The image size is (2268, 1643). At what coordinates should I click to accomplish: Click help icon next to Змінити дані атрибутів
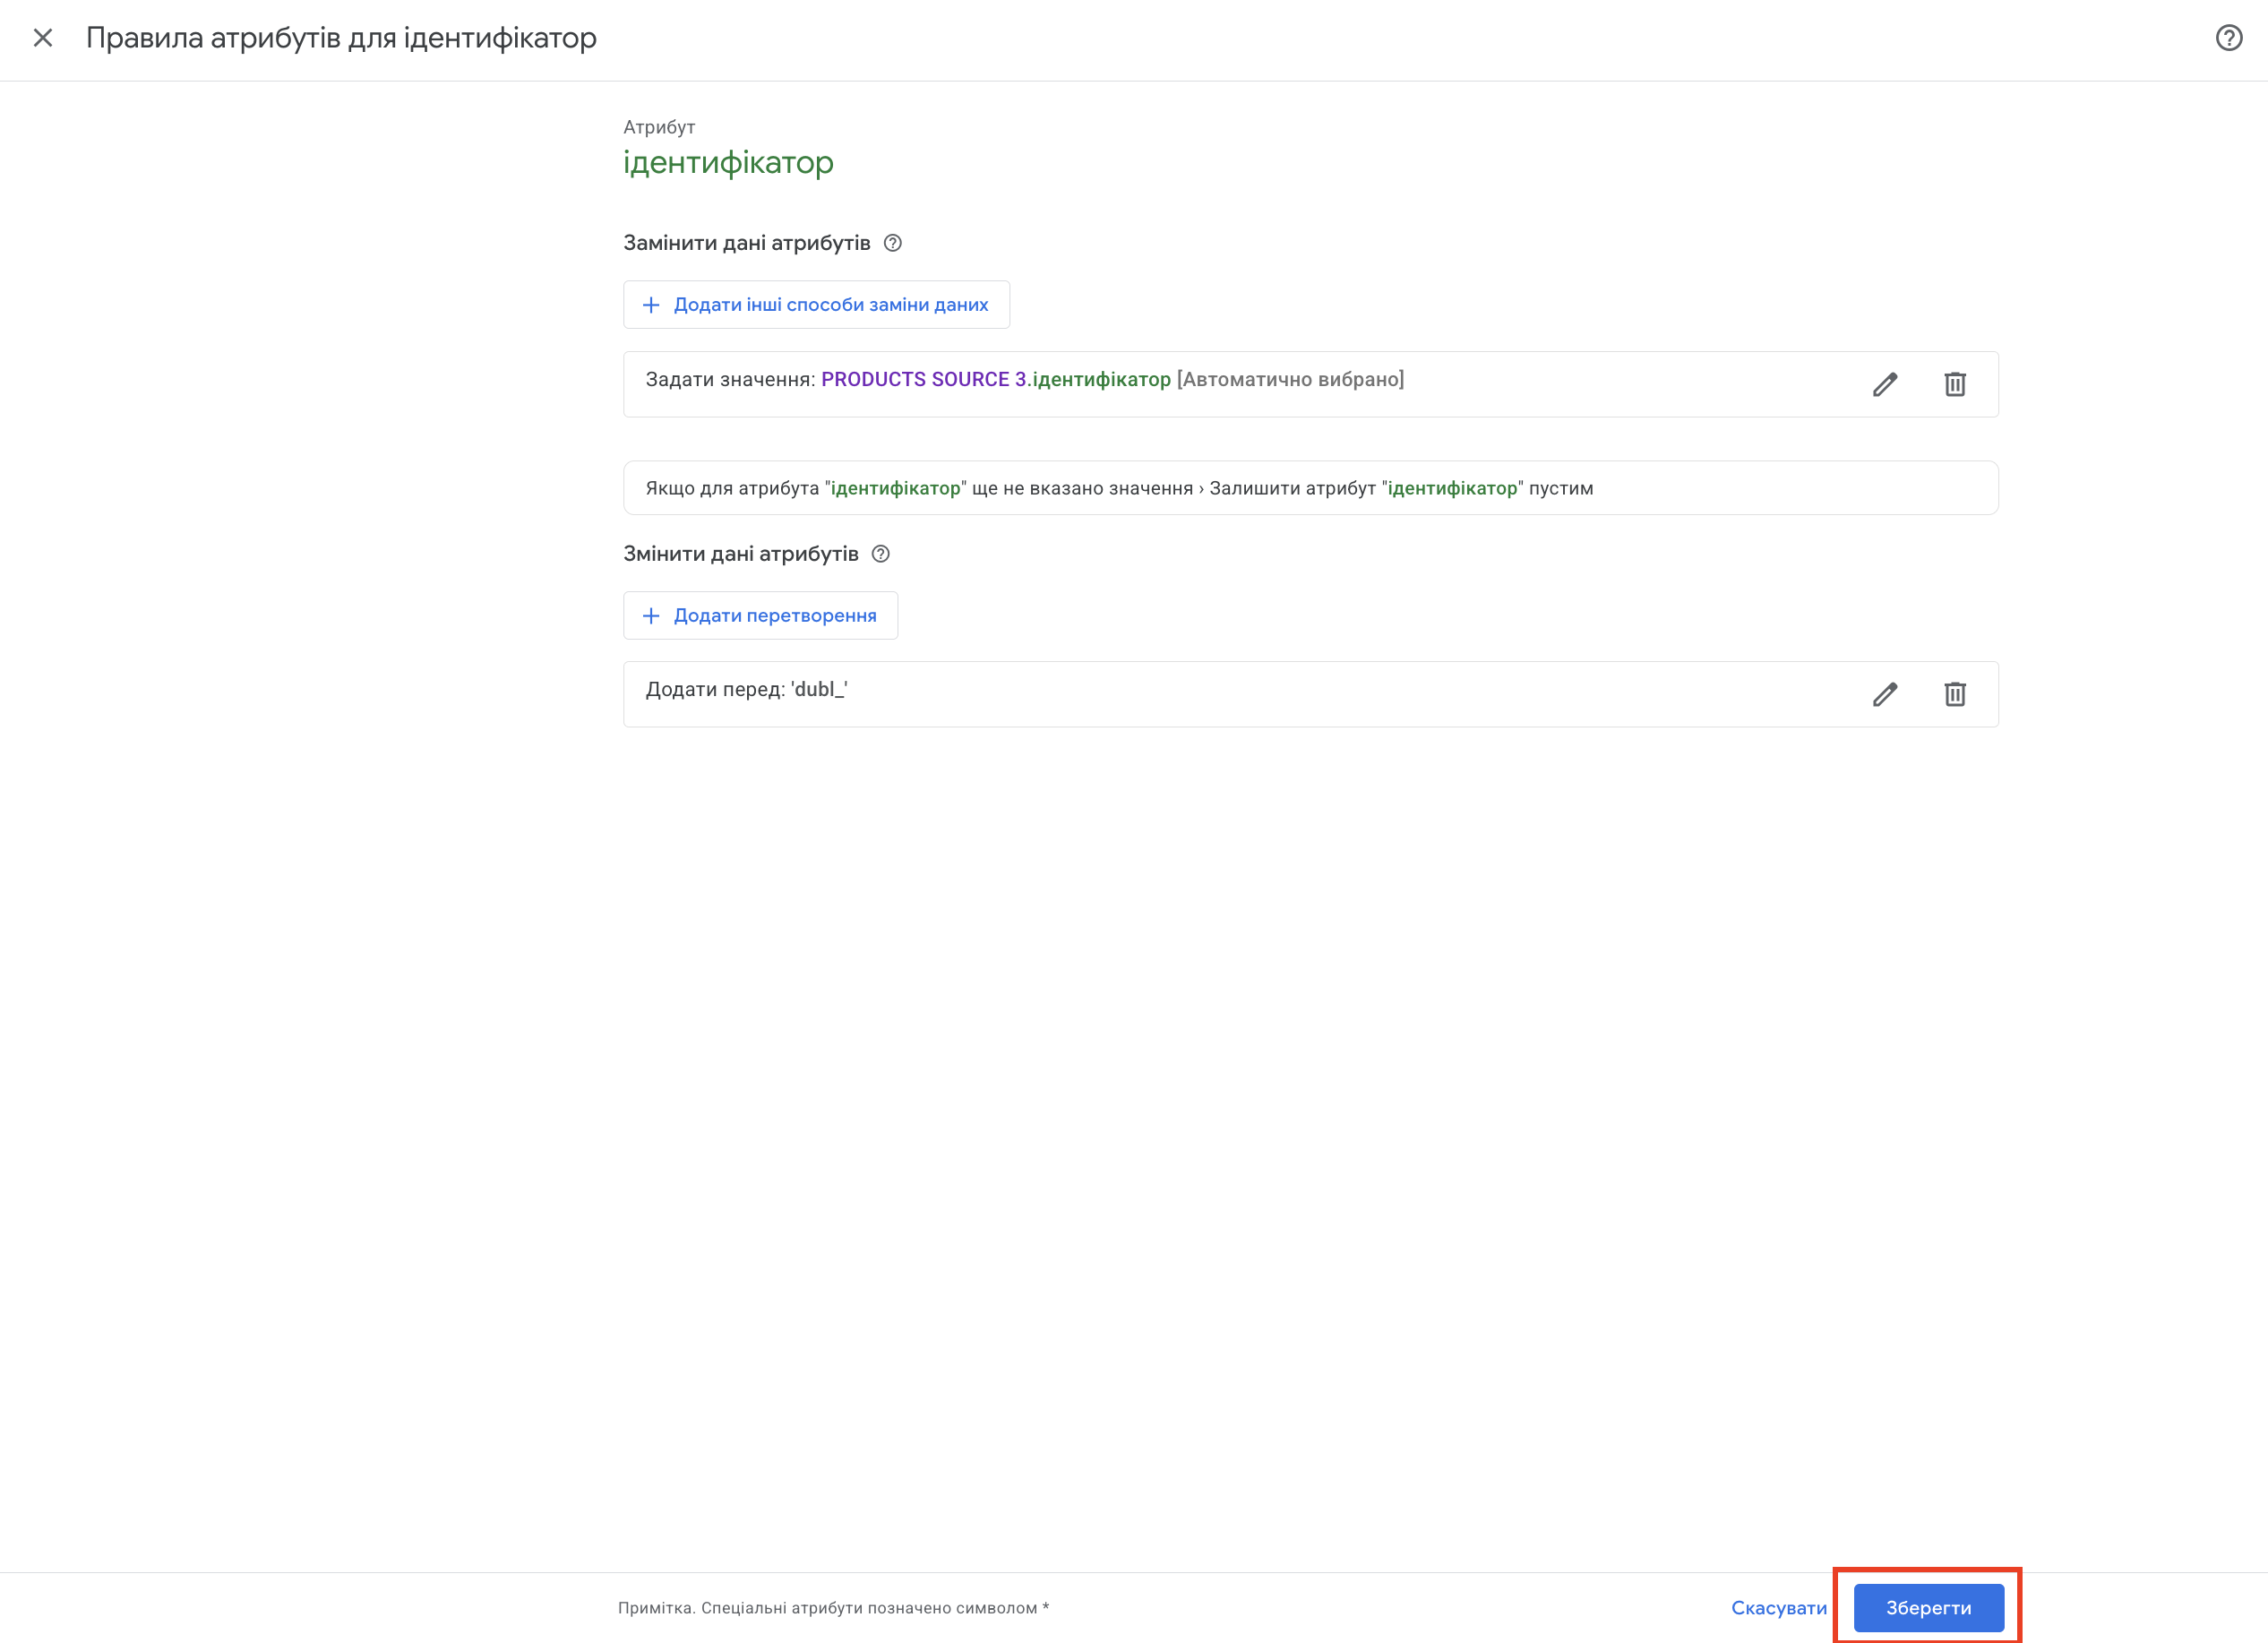[881, 554]
